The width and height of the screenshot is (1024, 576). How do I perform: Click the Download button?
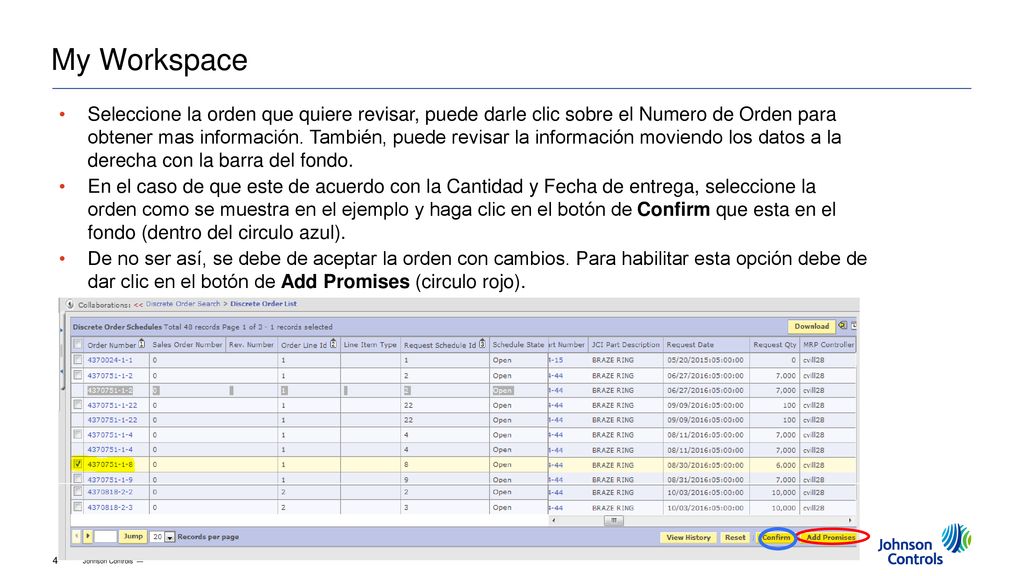click(811, 326)
